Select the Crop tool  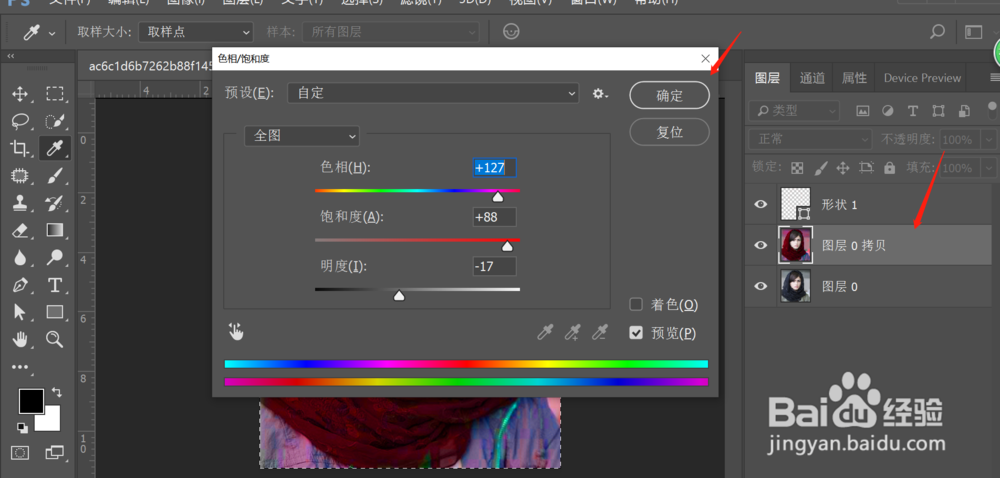click(x=20, y=148)
